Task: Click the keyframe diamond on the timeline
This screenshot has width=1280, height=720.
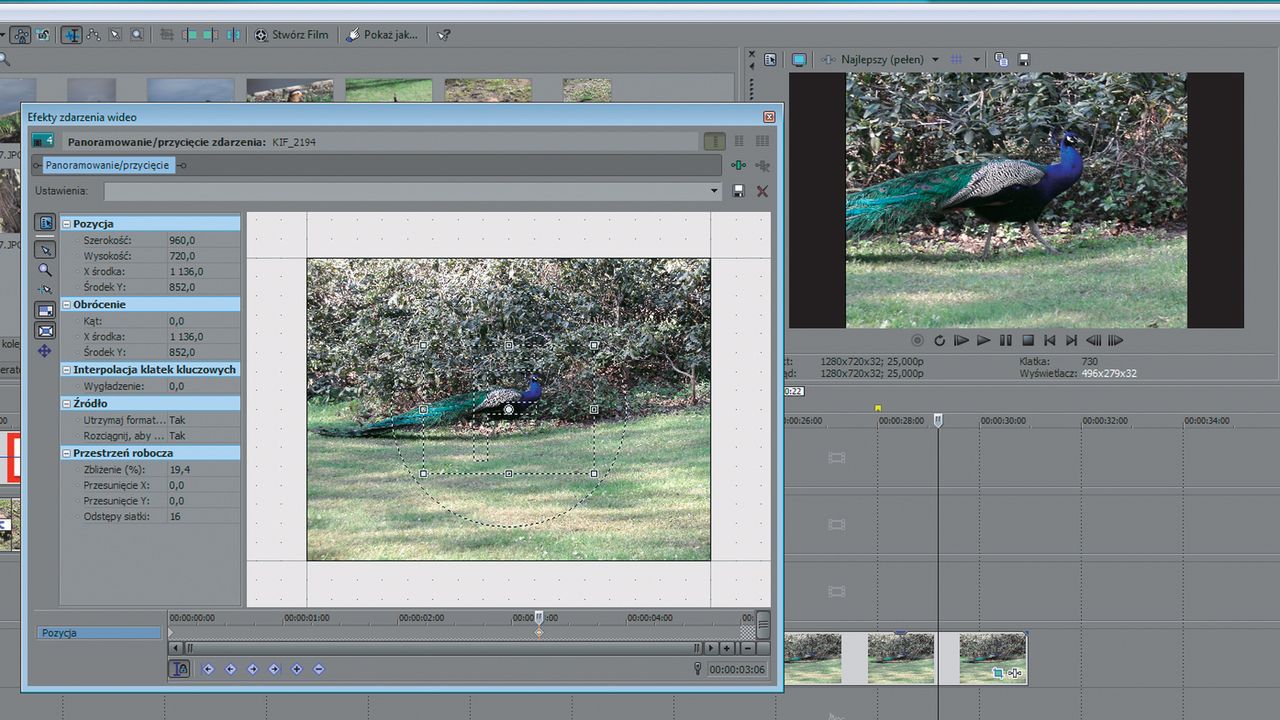Action: pos(539,633)
